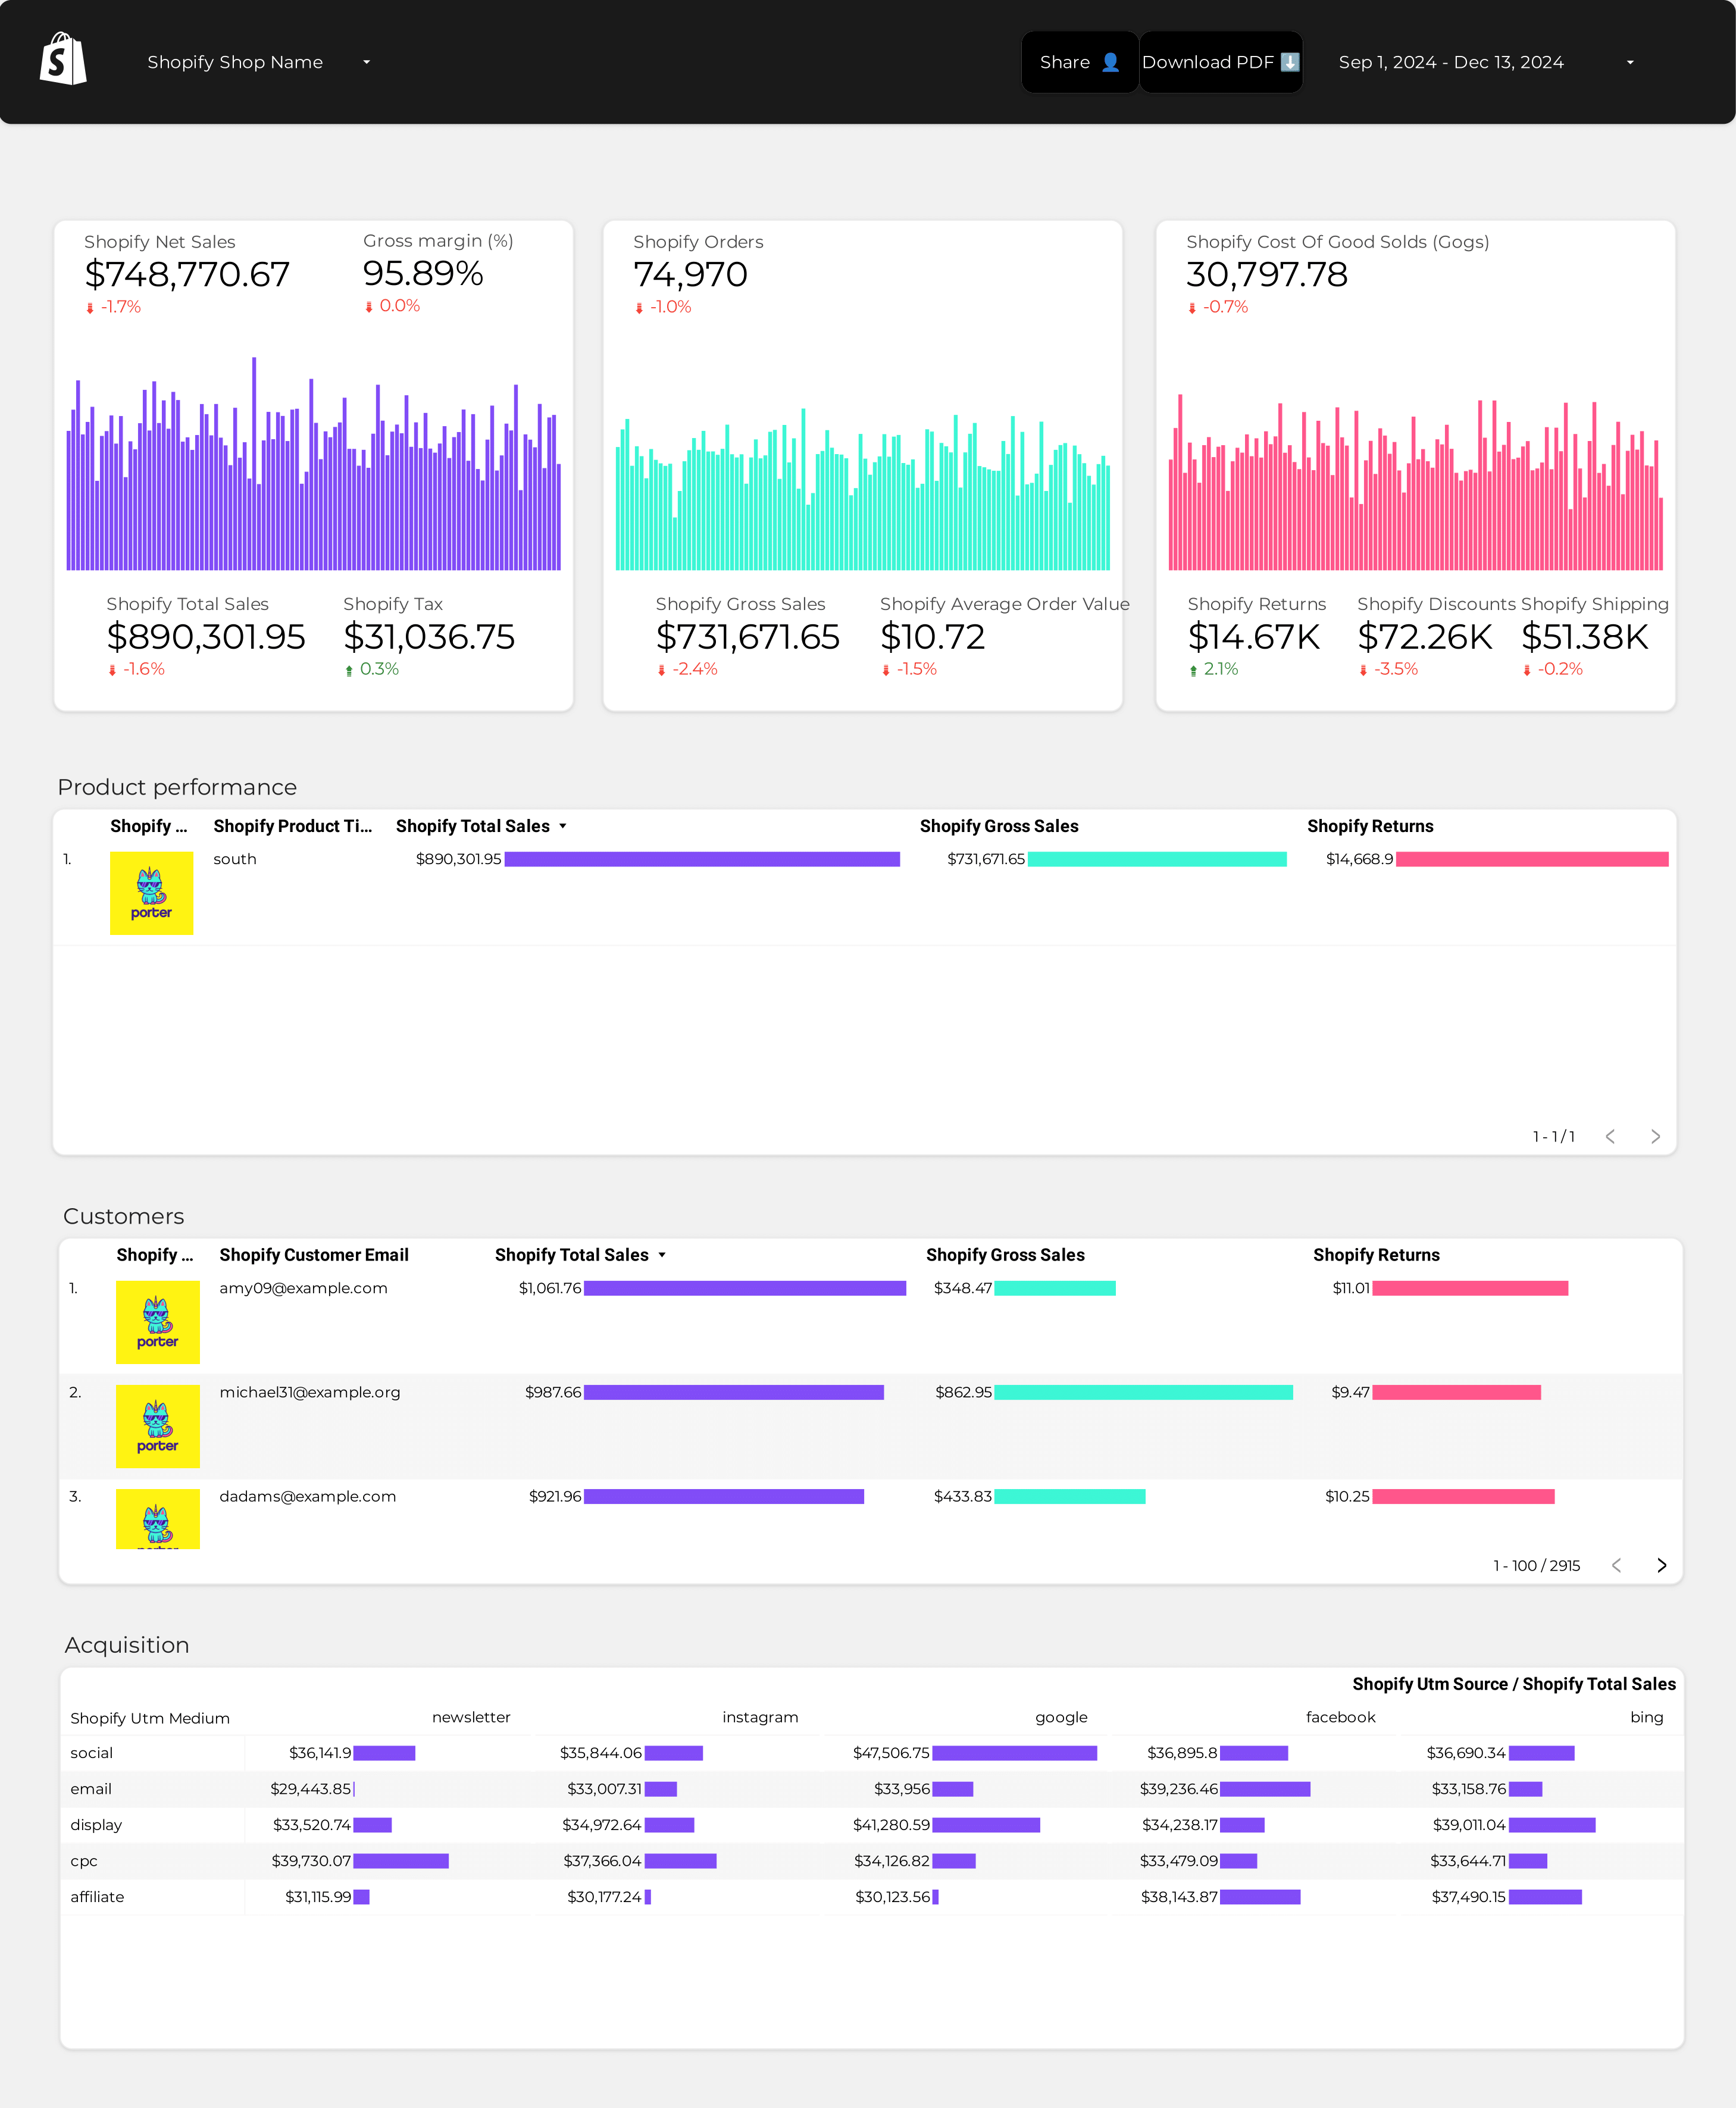This screenshot has height=2108, width=1736.
Task: Click Customers table Shopify Gross Sales header
Action: tap(1005, 1255)
